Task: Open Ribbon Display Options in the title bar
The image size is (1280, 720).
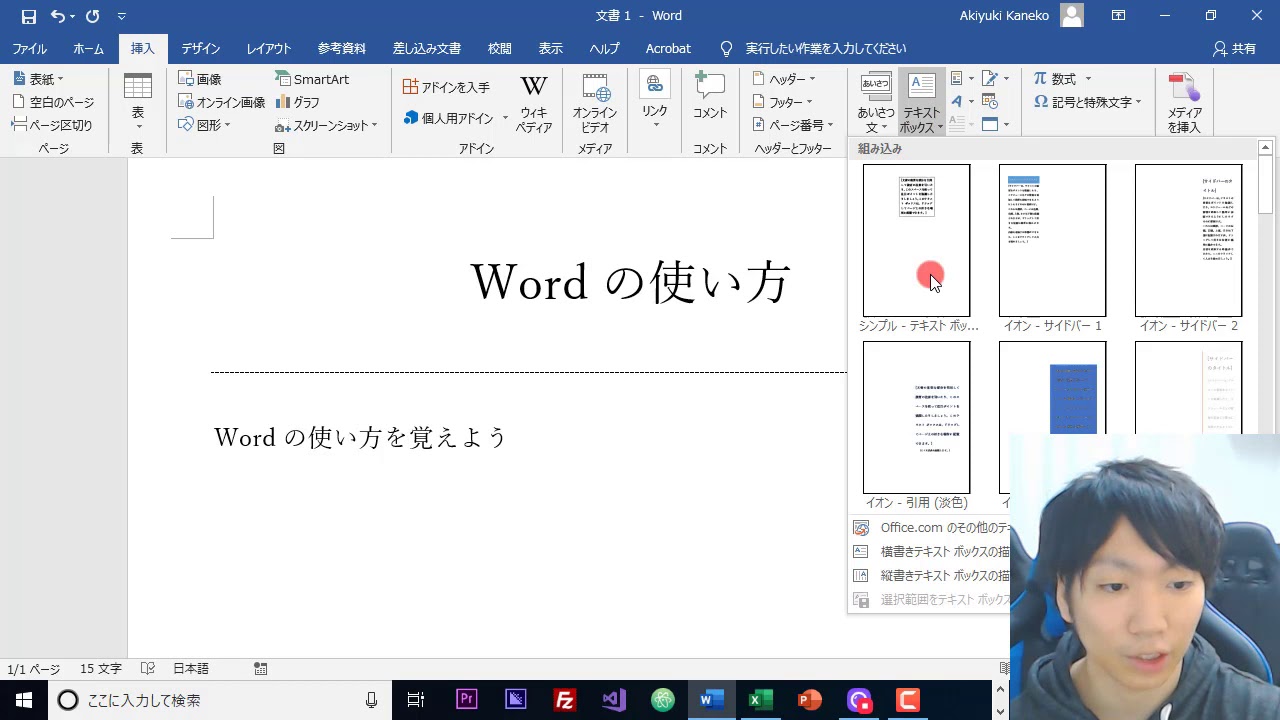Action: click(1118, 16)
